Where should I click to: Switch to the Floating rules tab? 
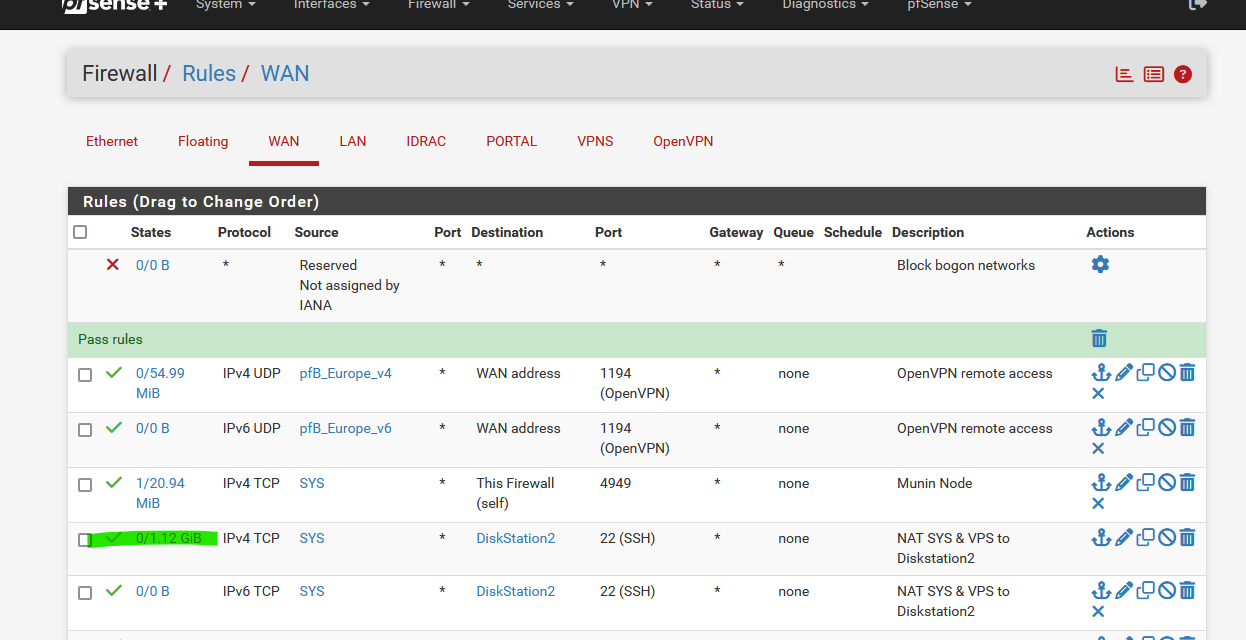(x=203, y=141)
